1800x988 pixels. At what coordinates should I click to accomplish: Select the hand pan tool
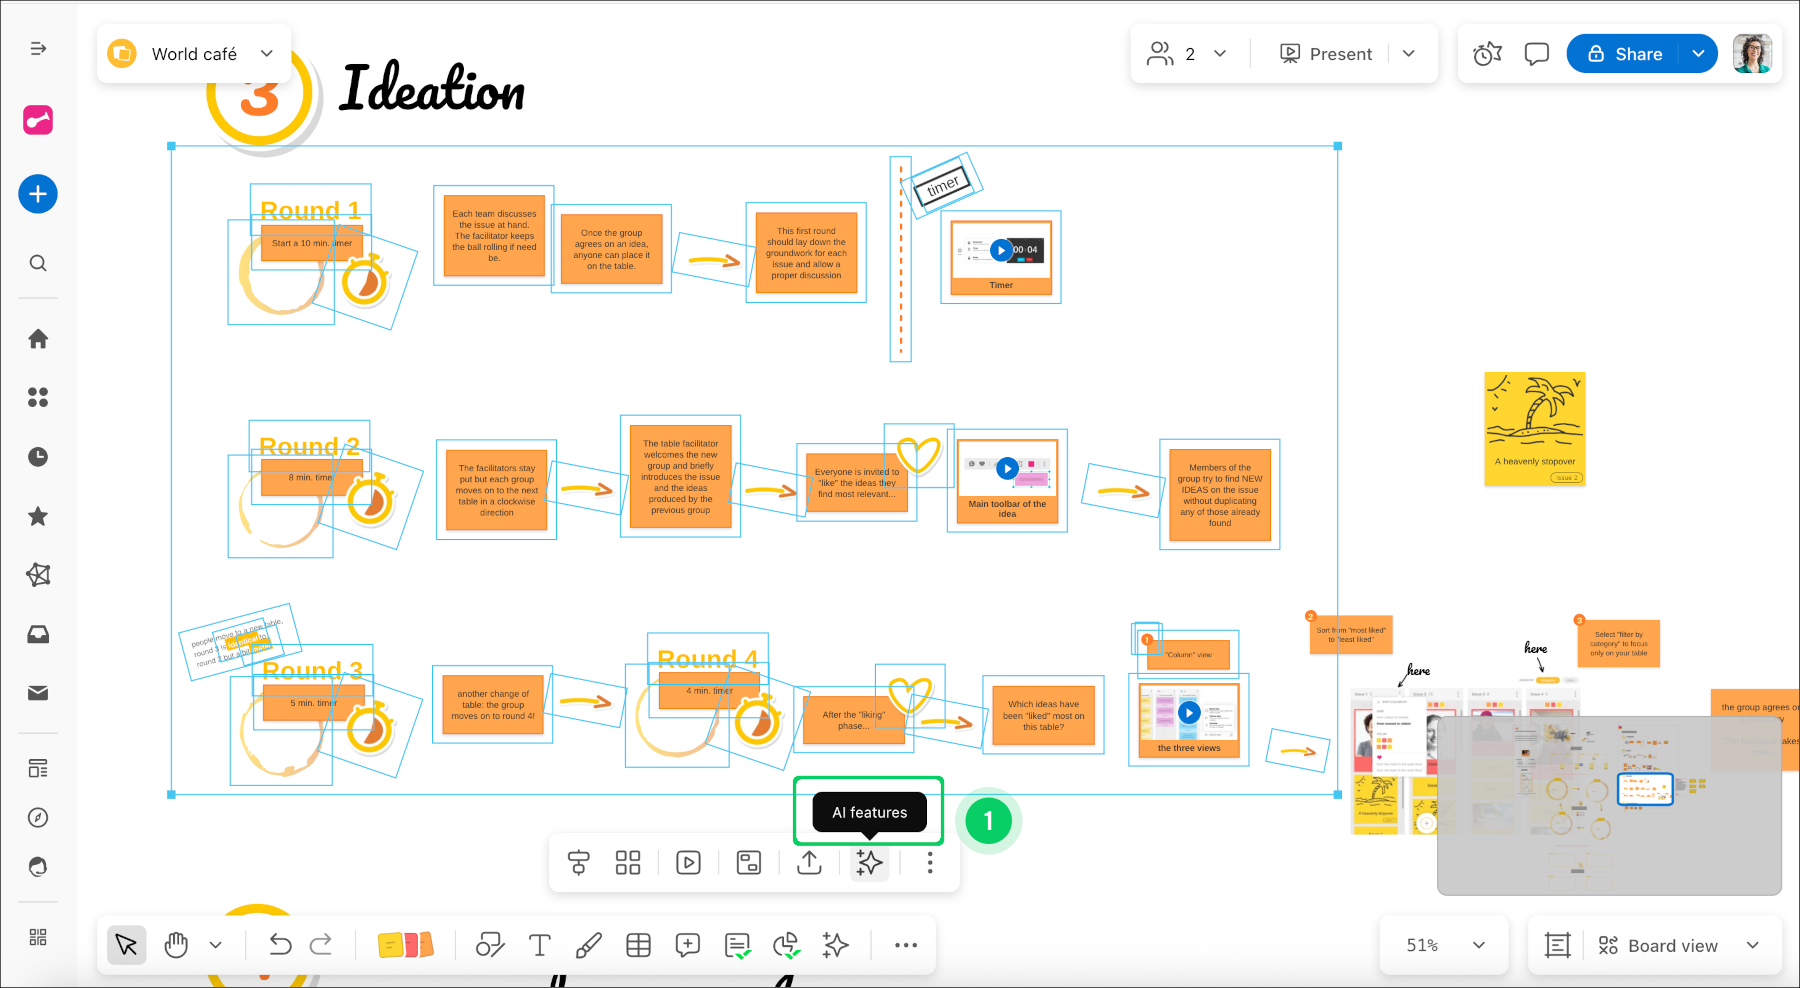point(176,945)
